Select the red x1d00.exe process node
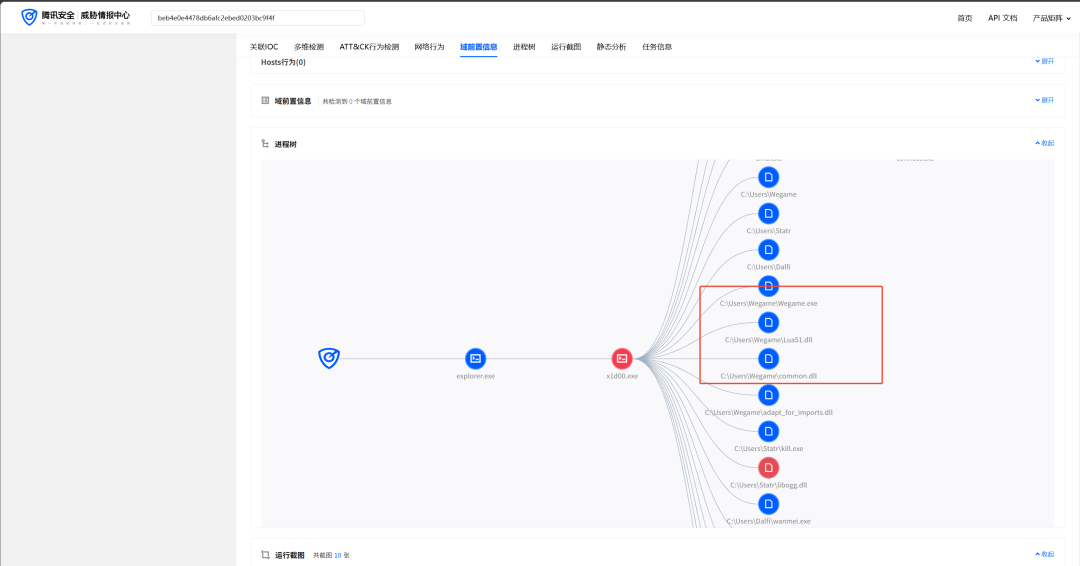 point(622,358)
